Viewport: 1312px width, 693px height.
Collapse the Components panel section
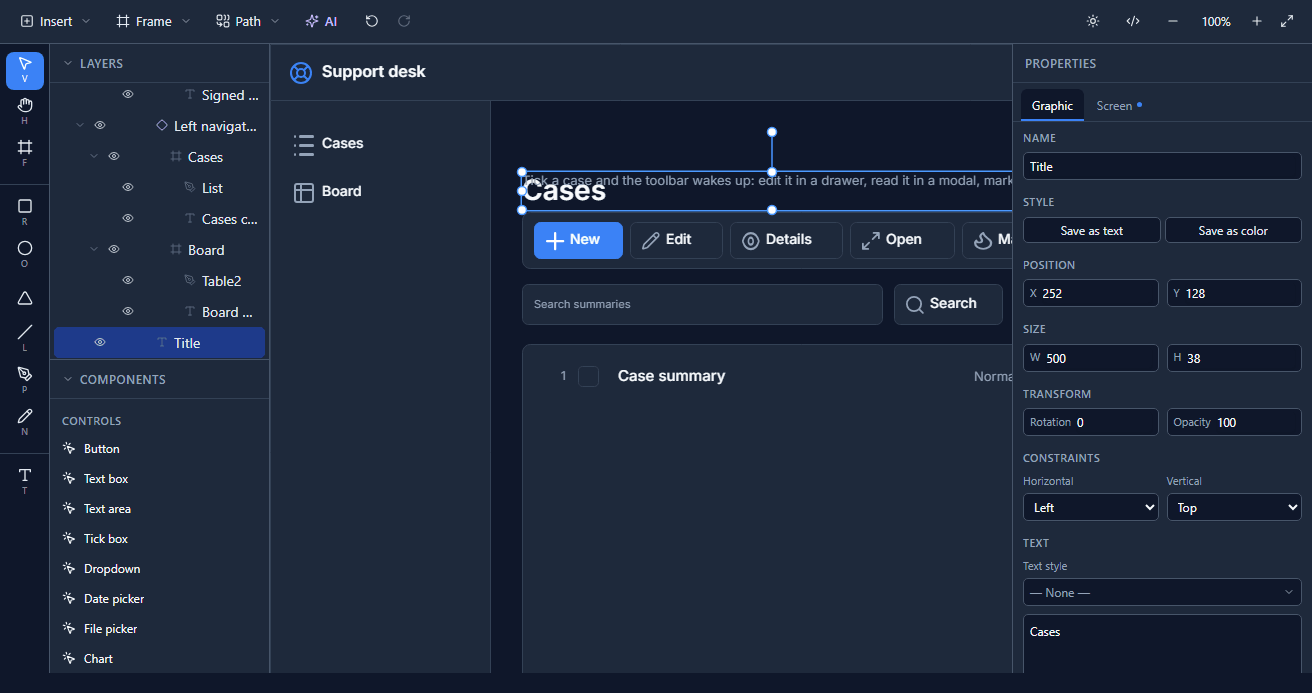pyautogui.click(x=68, y=379)
